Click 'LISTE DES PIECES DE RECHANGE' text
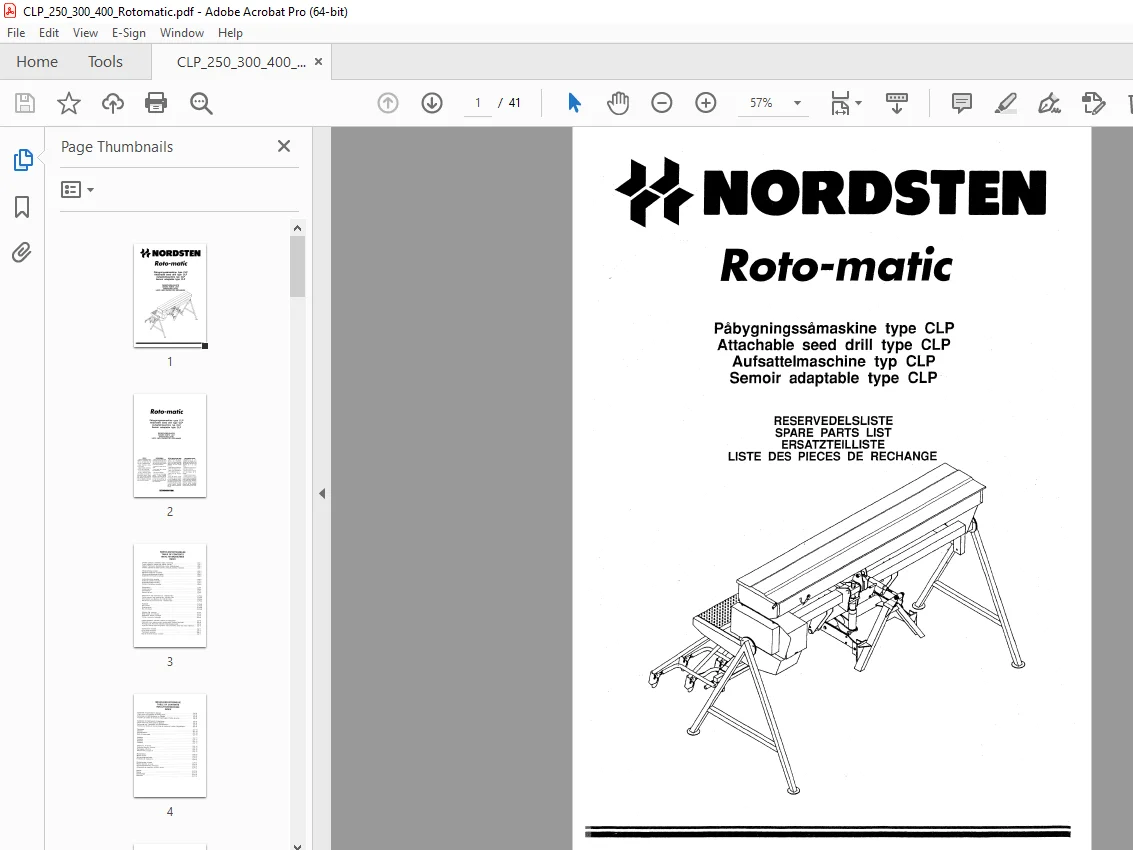The image size is (1133, 850). (x=832, y=457)
